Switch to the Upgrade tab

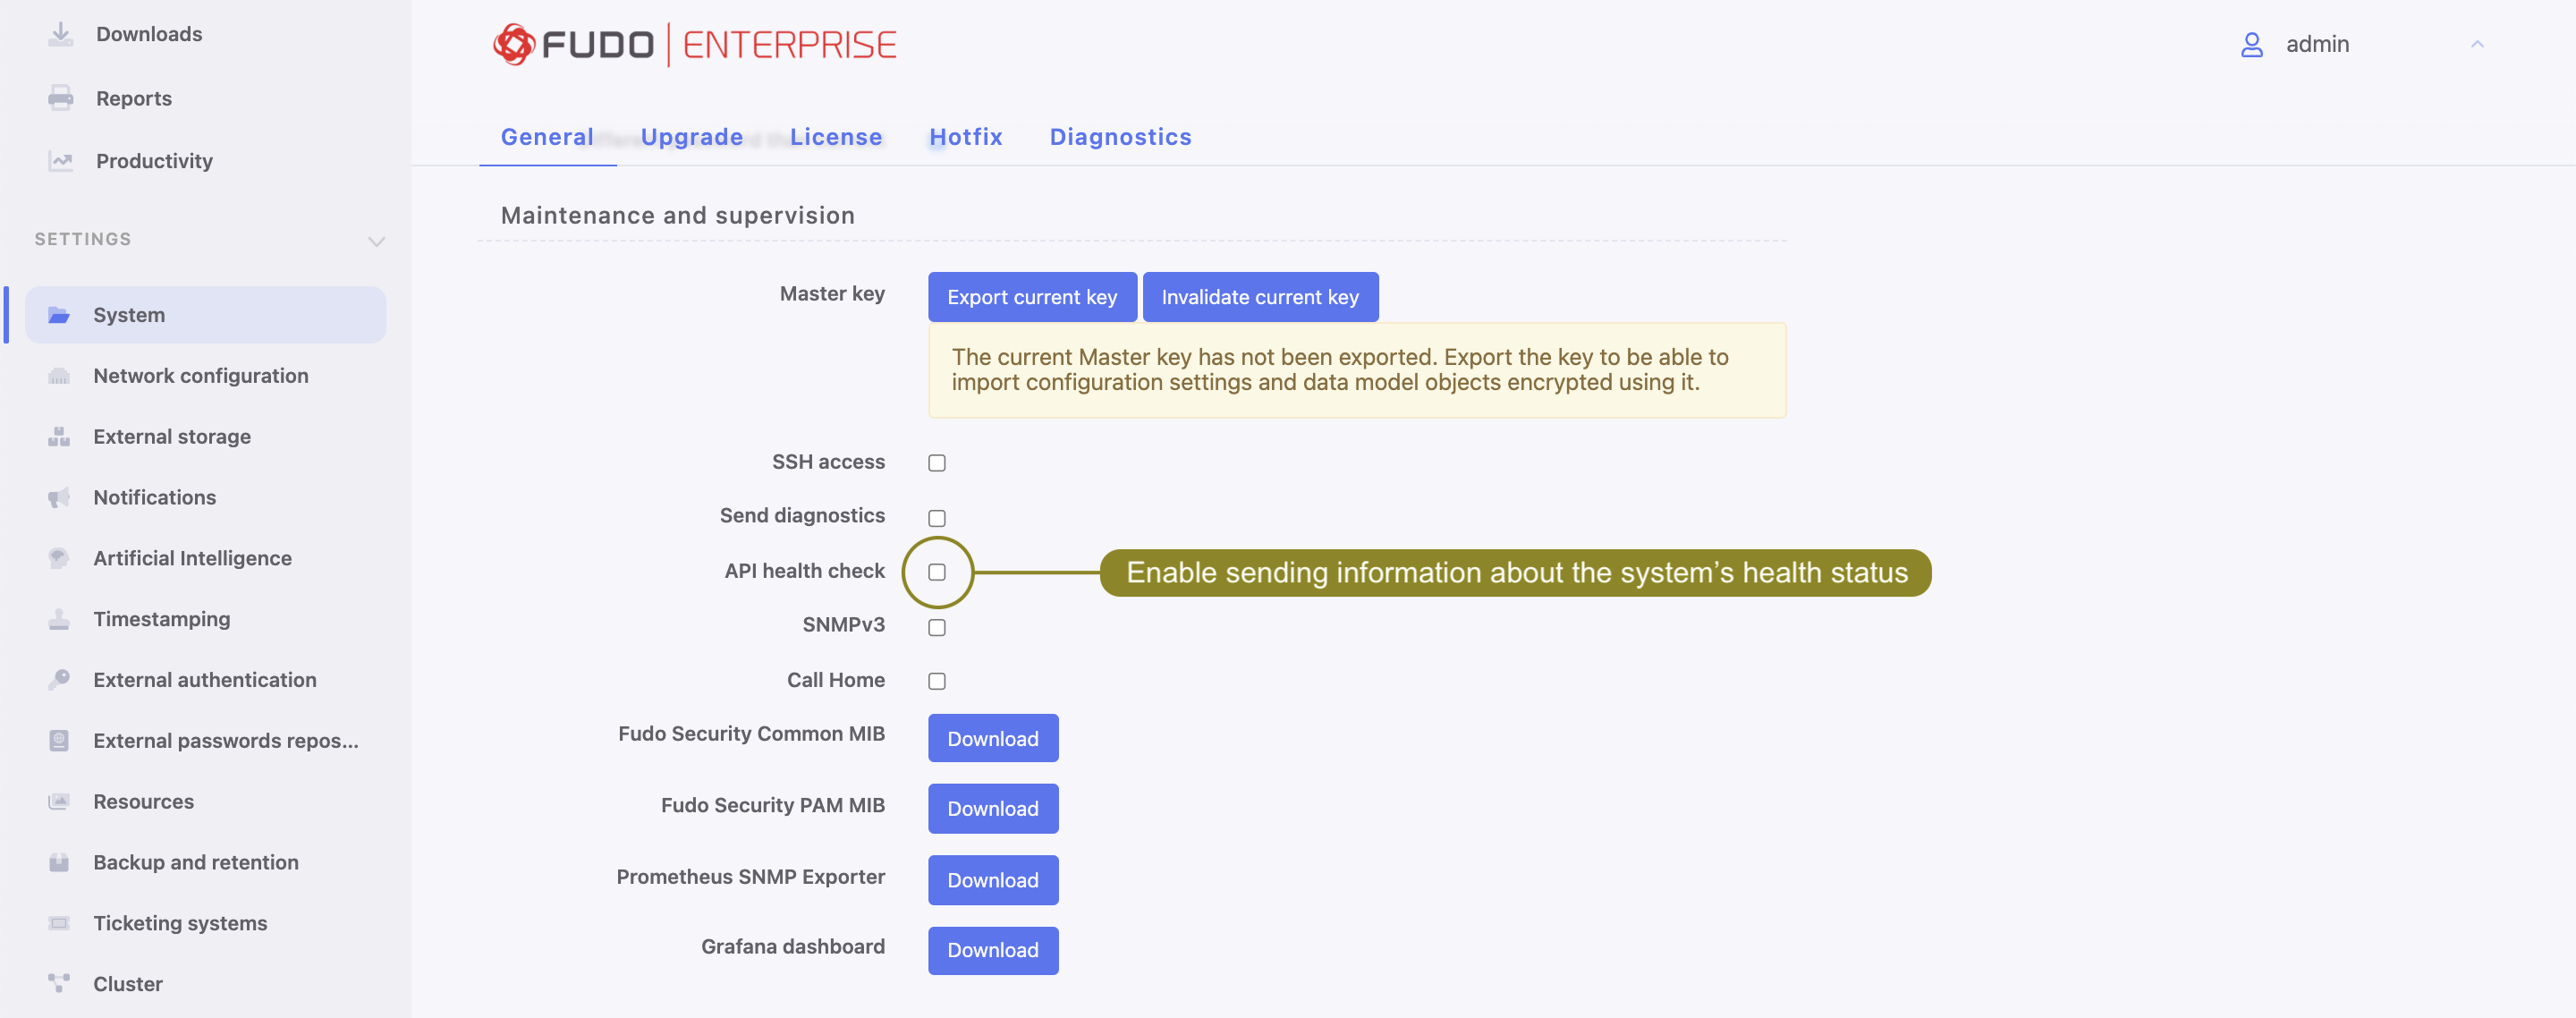tap(691, 137)
